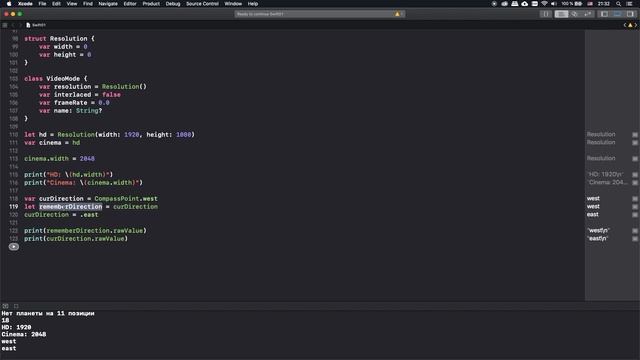The height and width of the screenshot is (360, 640).
Task: Click 'class VideoMode' on line 103
Action: click(x=52, y=78)
